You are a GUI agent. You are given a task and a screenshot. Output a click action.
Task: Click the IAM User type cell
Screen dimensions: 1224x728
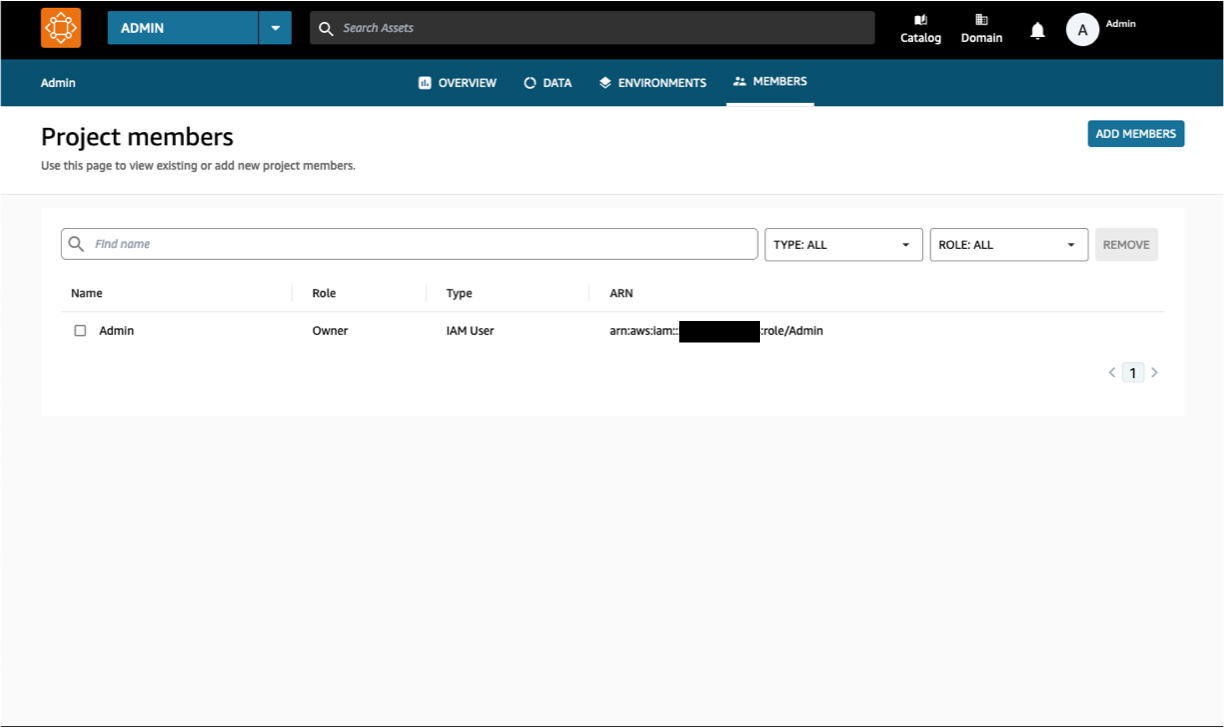pyautogui.click(x=470, y=331)
